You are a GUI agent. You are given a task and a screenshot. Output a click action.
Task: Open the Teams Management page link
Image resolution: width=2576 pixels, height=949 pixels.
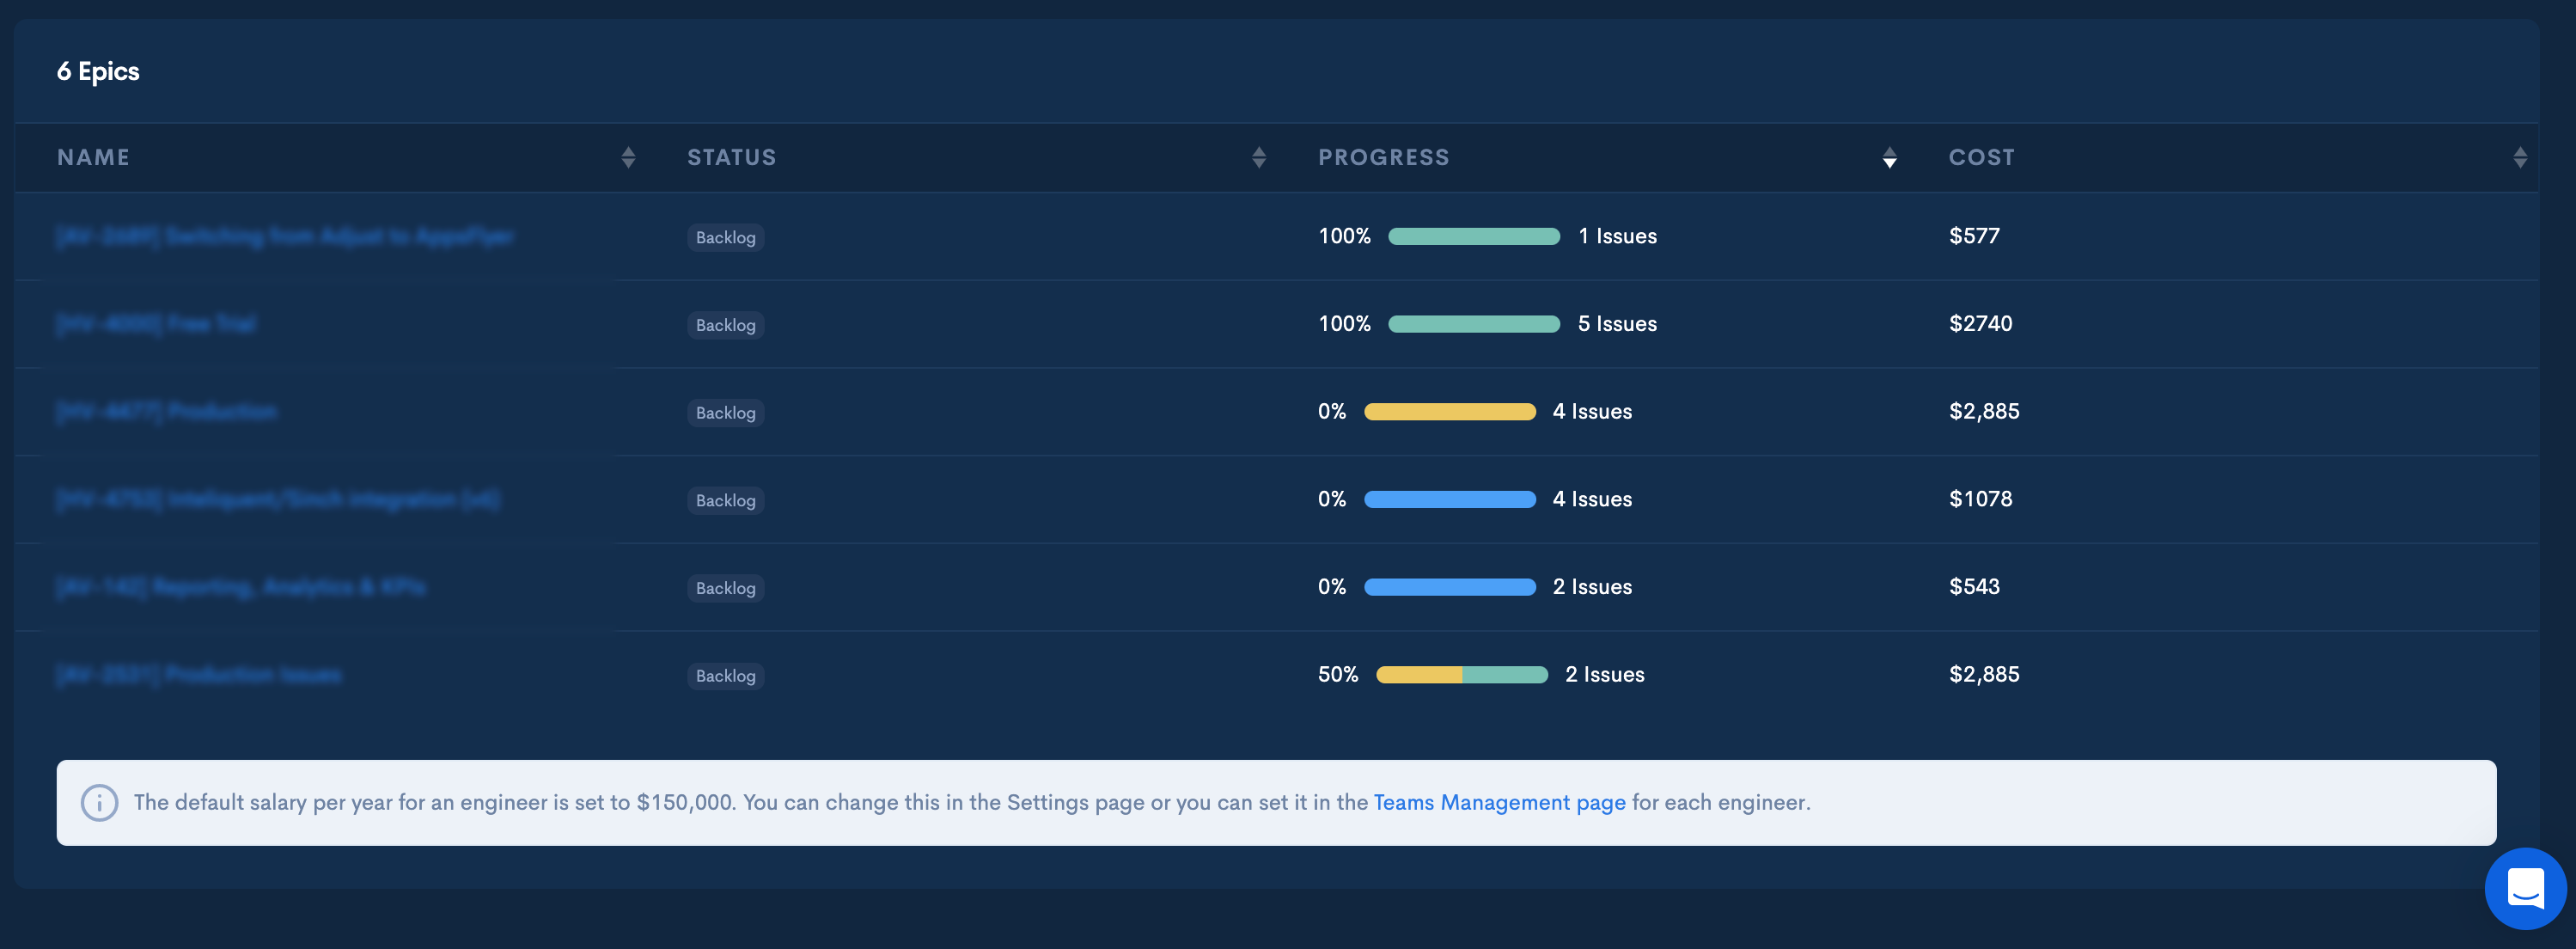[1498, 802]
